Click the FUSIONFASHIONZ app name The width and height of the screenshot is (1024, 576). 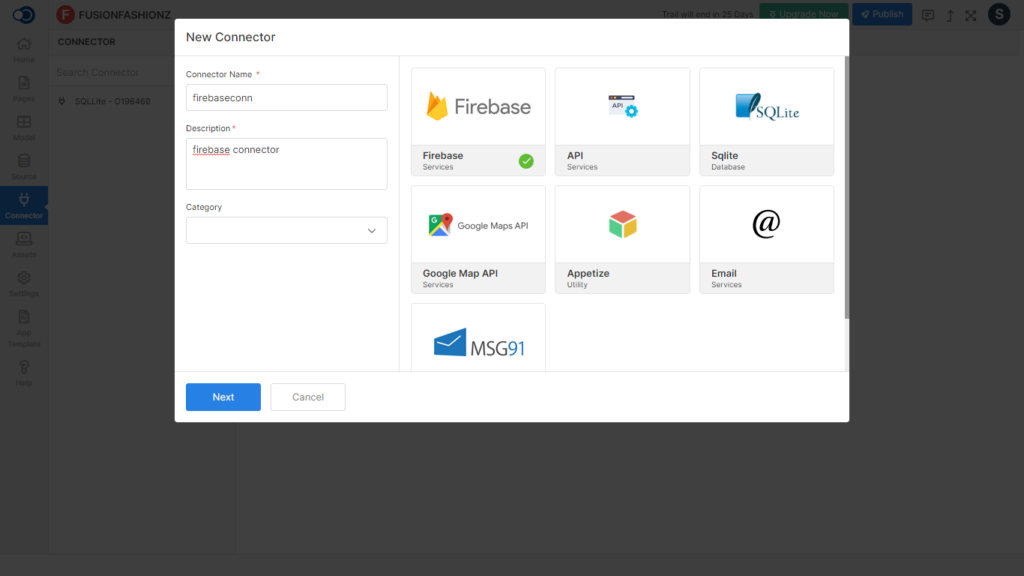[x=125, y=14]
